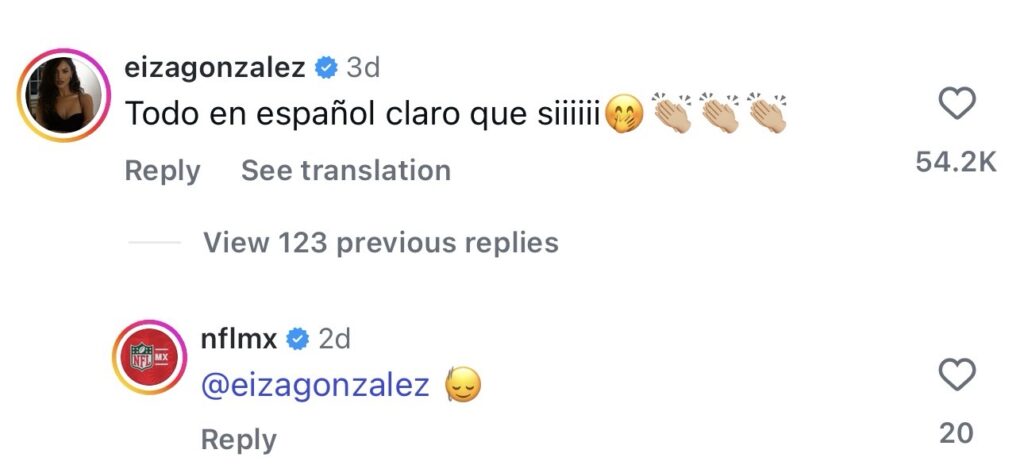Screen dimensions: 1024x465
Task: Click the 3d timestamp on the comment
Action: click(362, 68)
